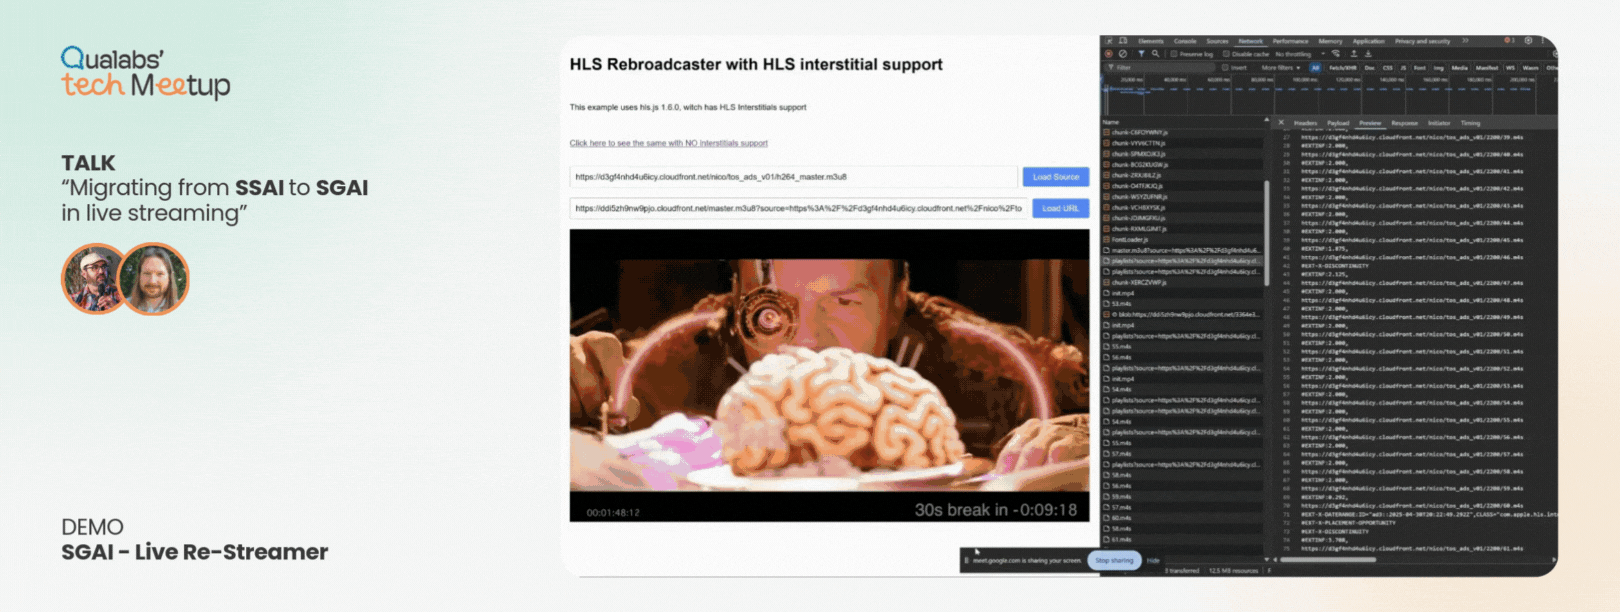Click the video player frame
The height and width of the screenshot is (612, 1620).
[829, 375]
